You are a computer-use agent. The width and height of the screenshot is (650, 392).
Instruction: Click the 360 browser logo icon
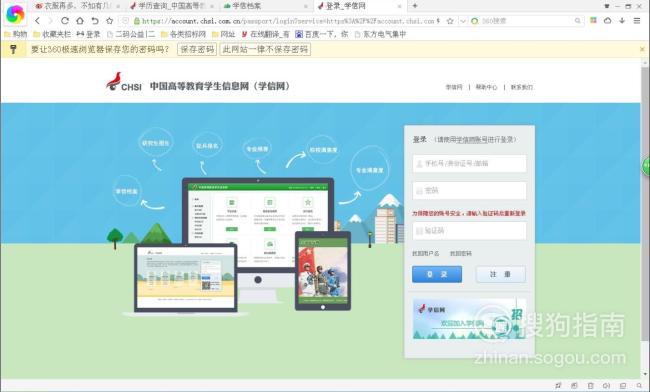[15, 14]
